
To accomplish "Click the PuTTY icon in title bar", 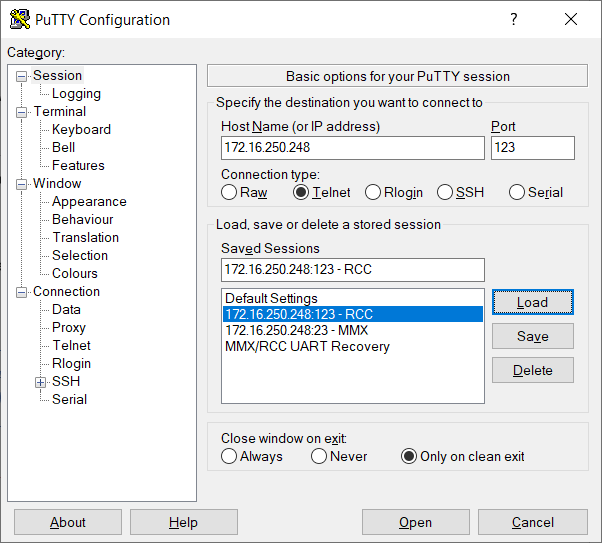I will tap(19, 20).
